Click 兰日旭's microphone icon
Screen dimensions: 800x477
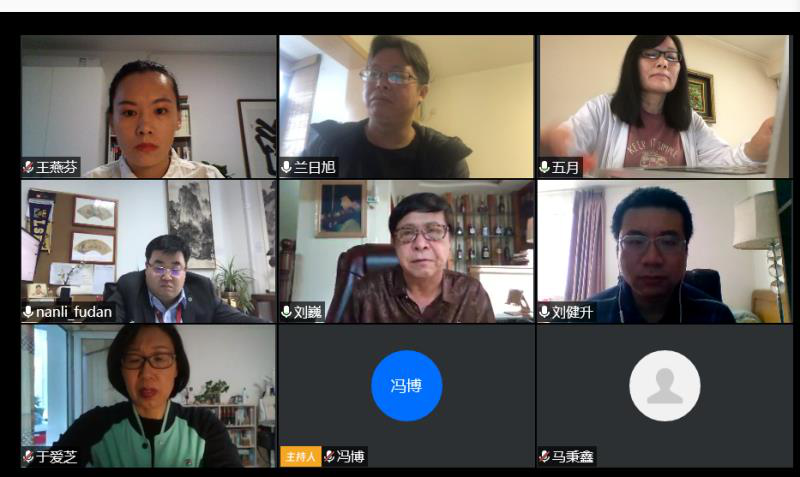pyautogui.click(x=287, y=167)
